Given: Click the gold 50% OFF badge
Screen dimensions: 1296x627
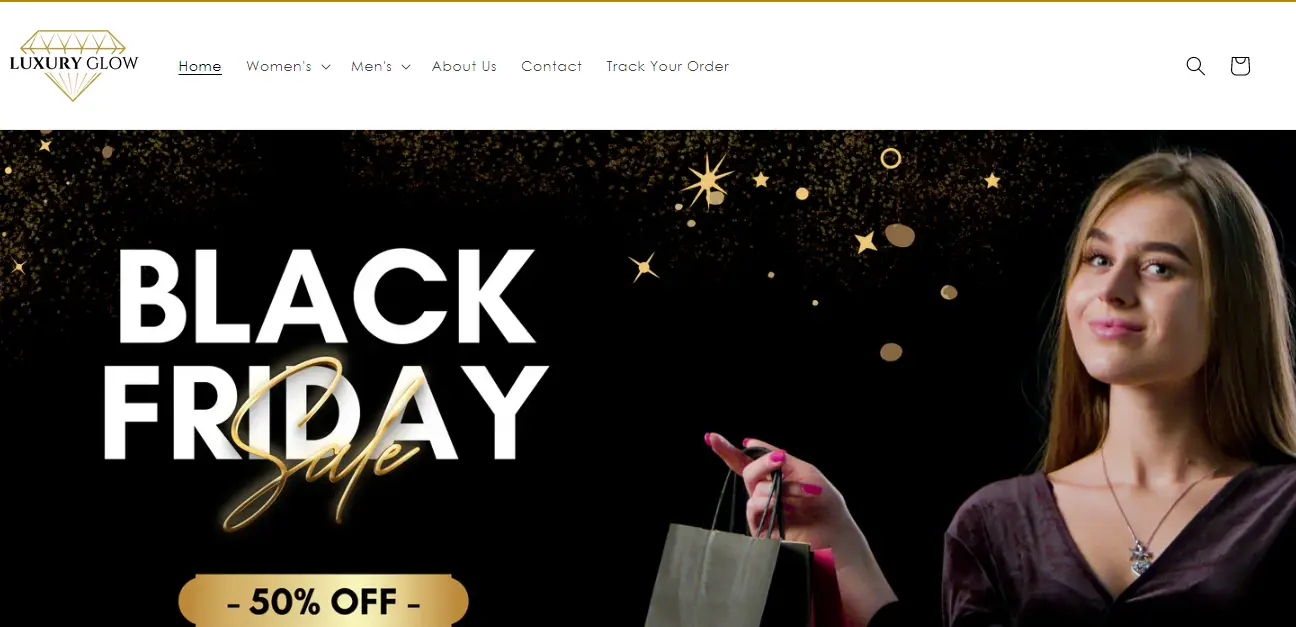Looking at the screenshot, I should pyautogui.click(x=323, y=601).
